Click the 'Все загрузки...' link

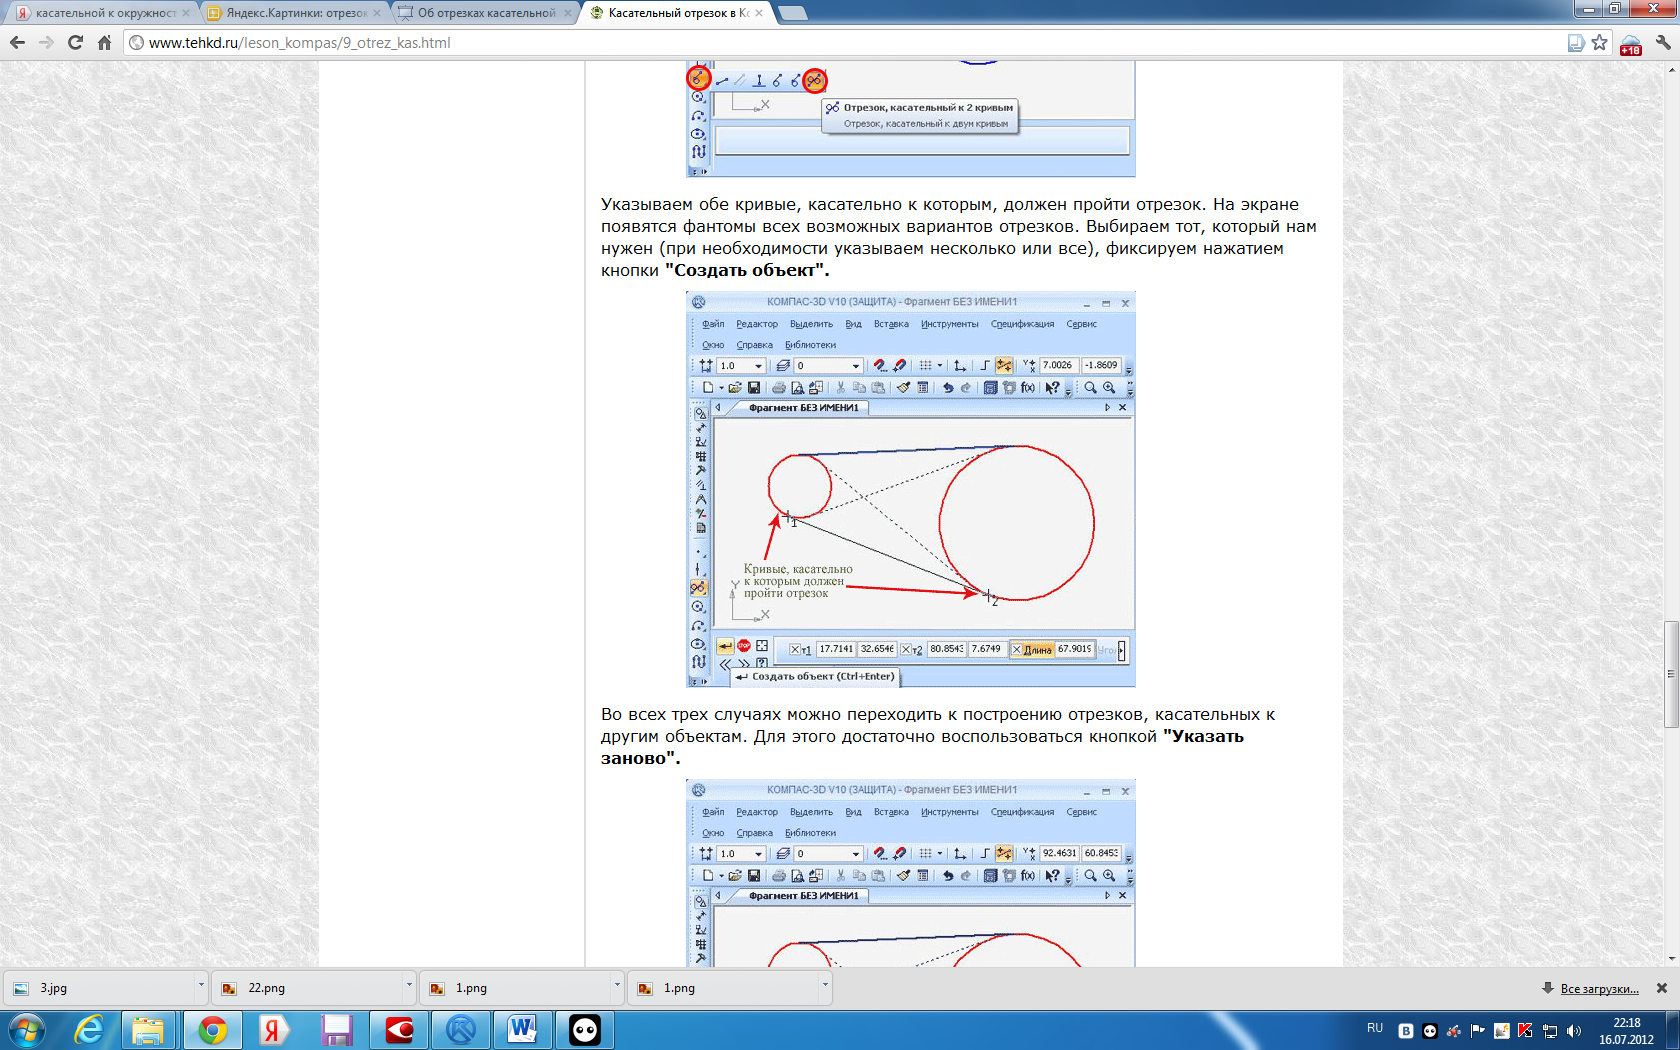coord(1599,989)
